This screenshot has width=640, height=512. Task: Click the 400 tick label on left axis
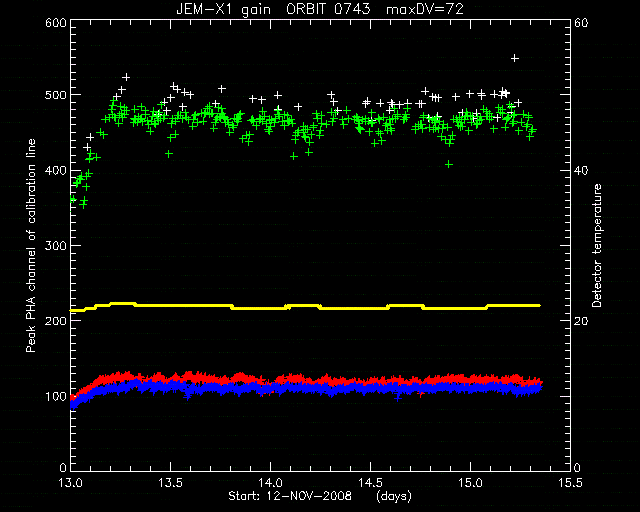pos(56,170)
